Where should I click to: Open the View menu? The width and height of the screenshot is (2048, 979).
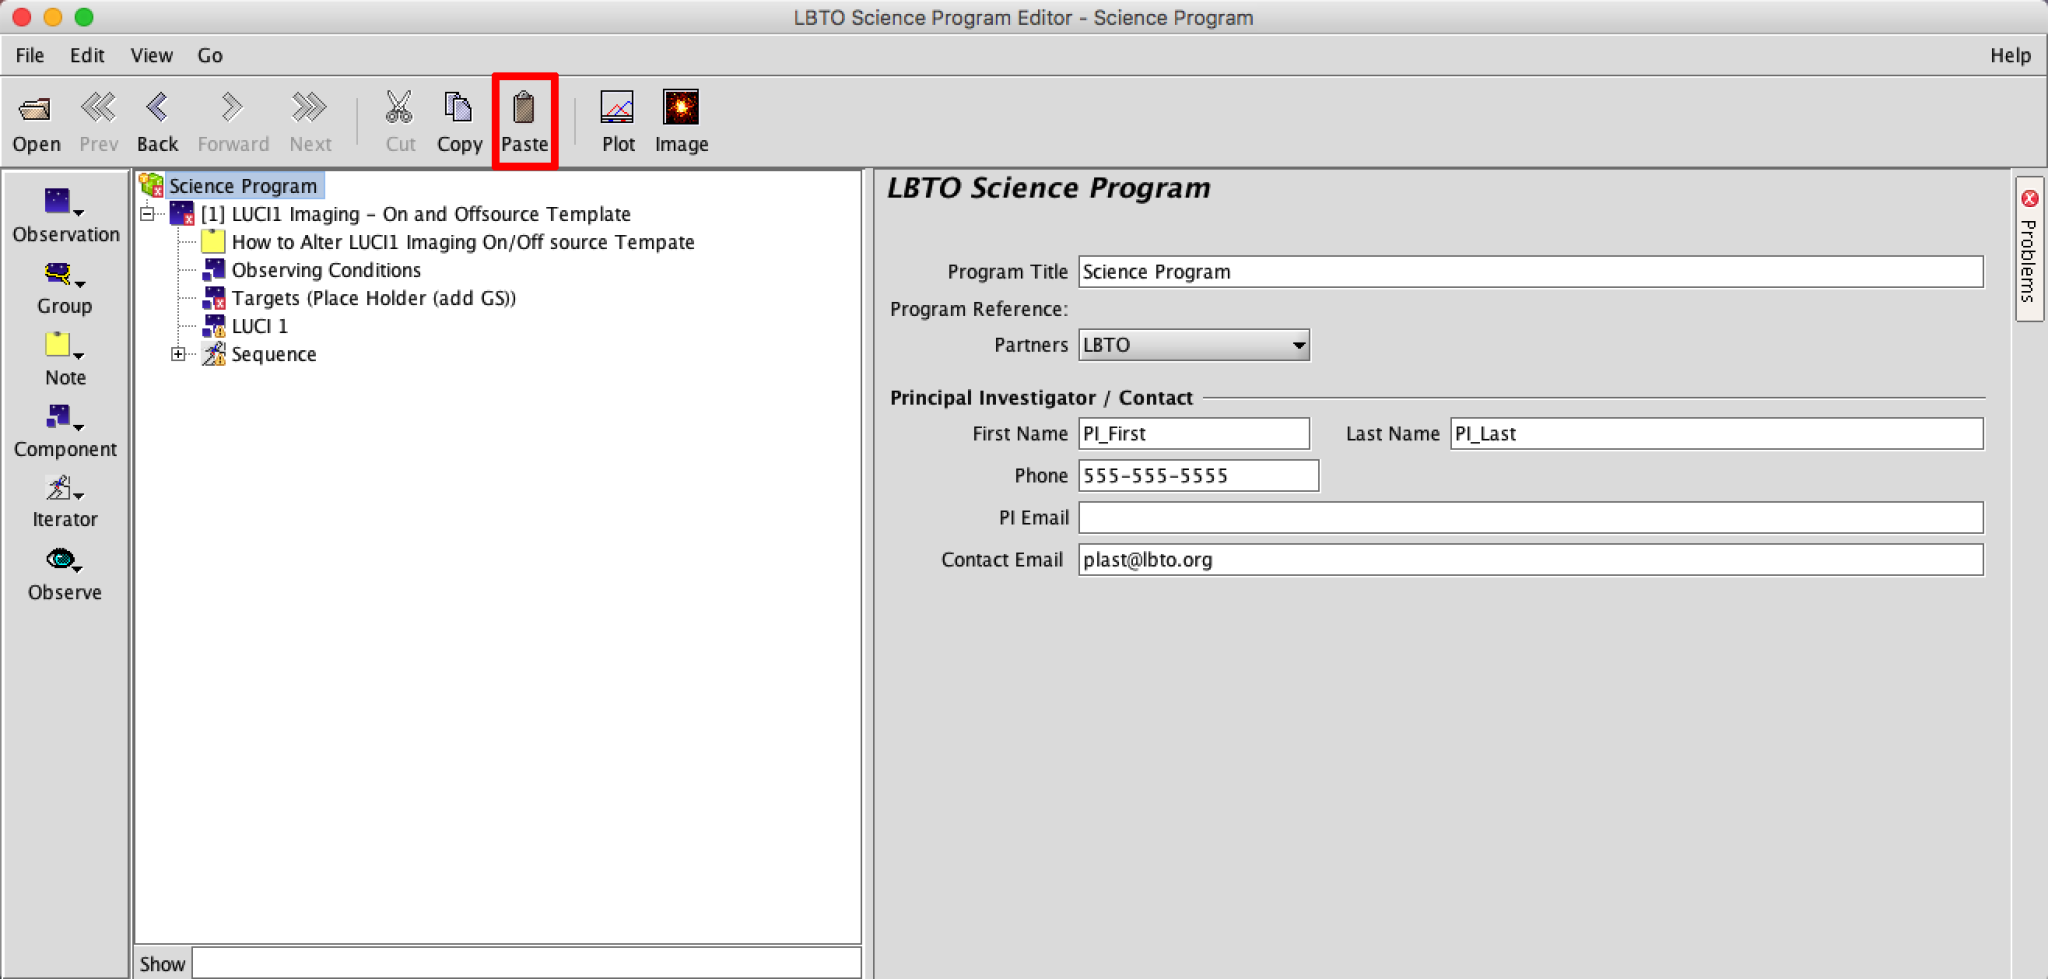(152, 55)
